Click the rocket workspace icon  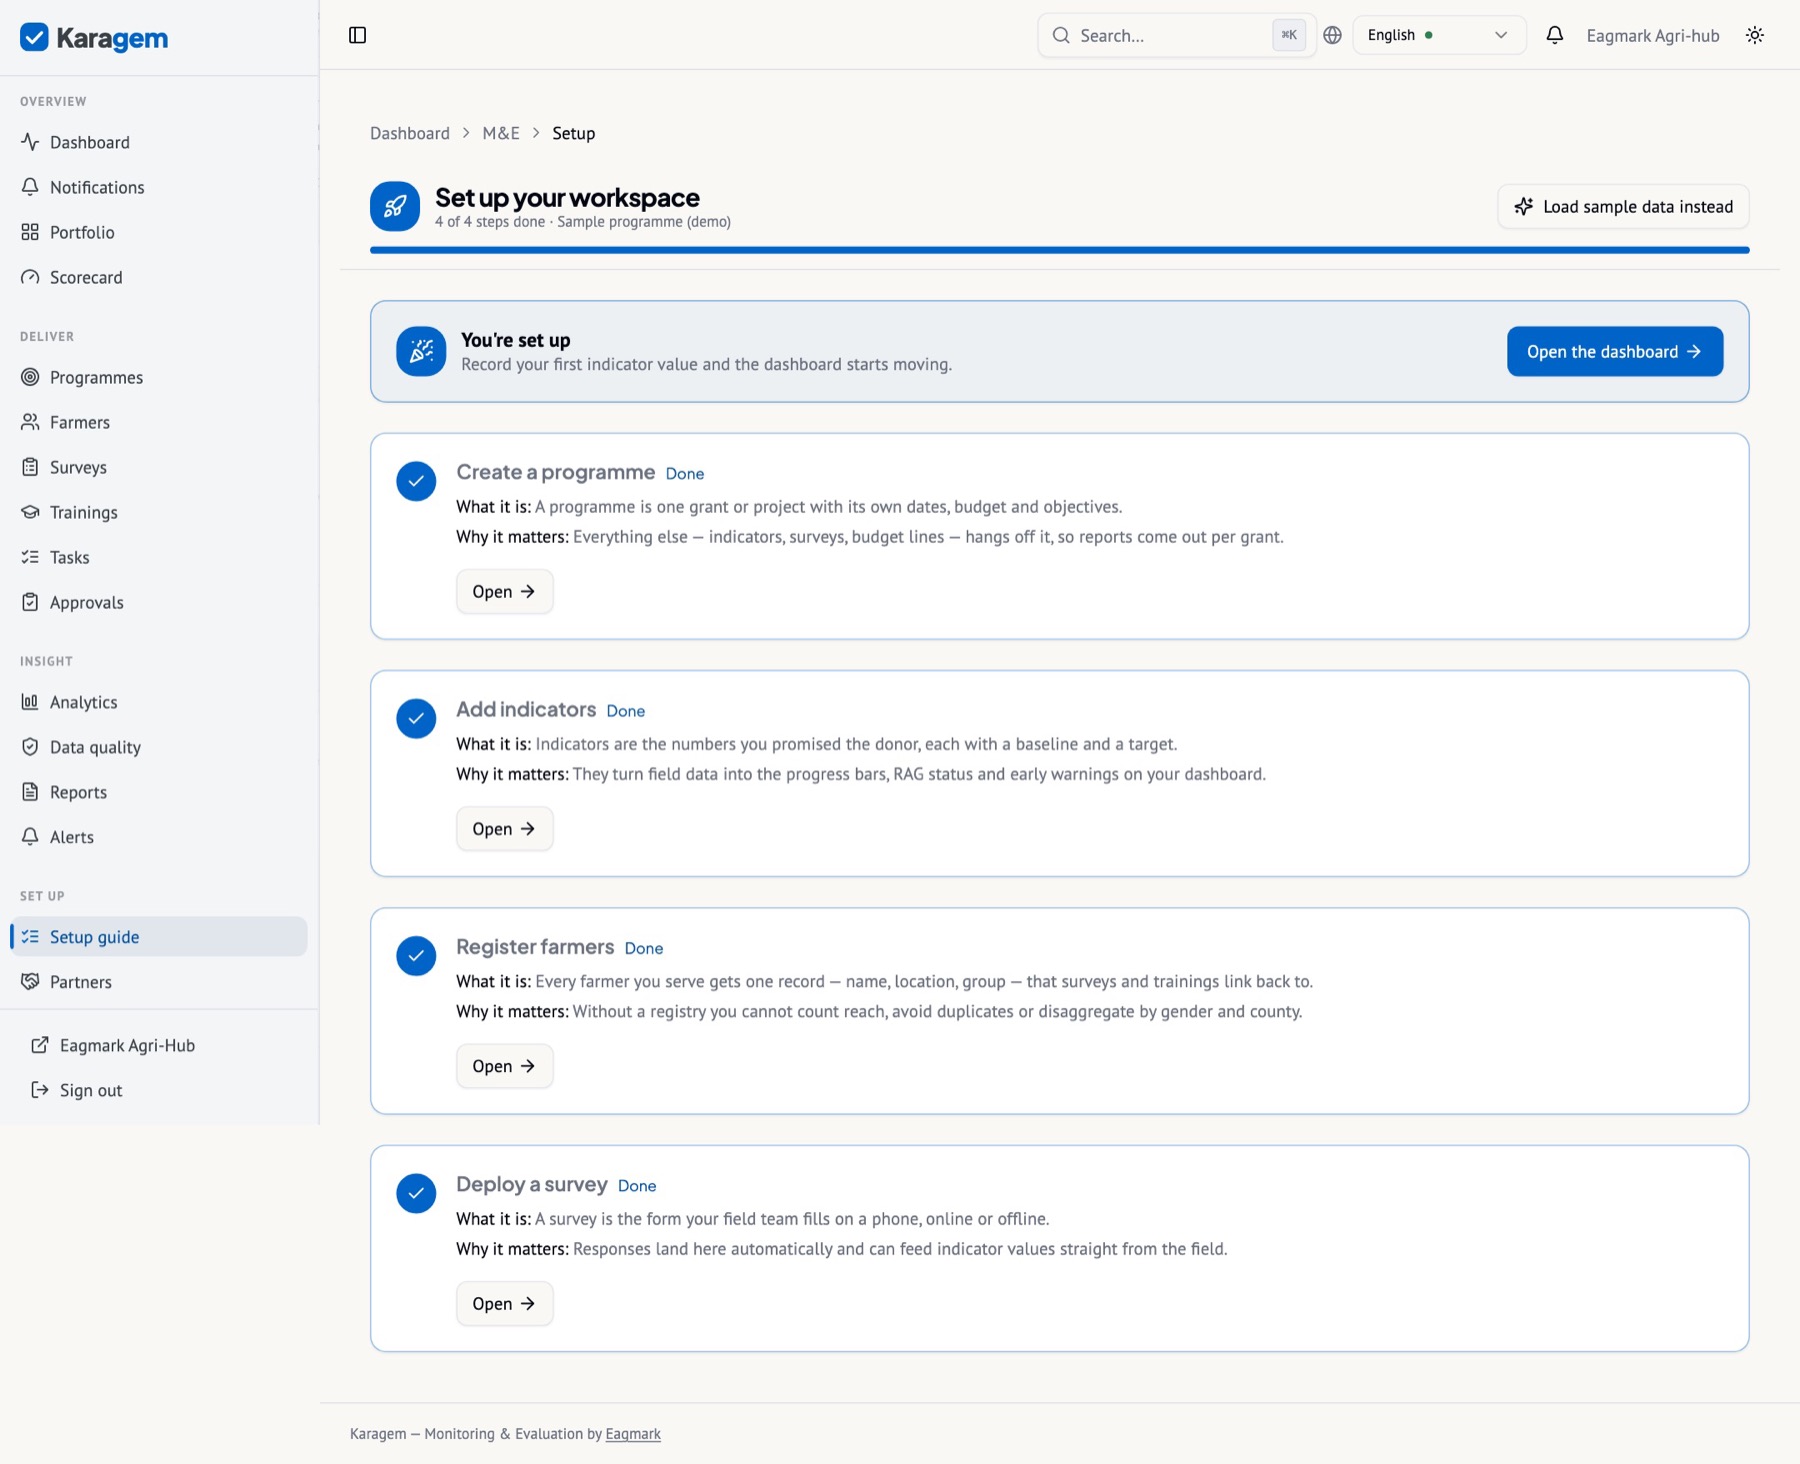395,206
